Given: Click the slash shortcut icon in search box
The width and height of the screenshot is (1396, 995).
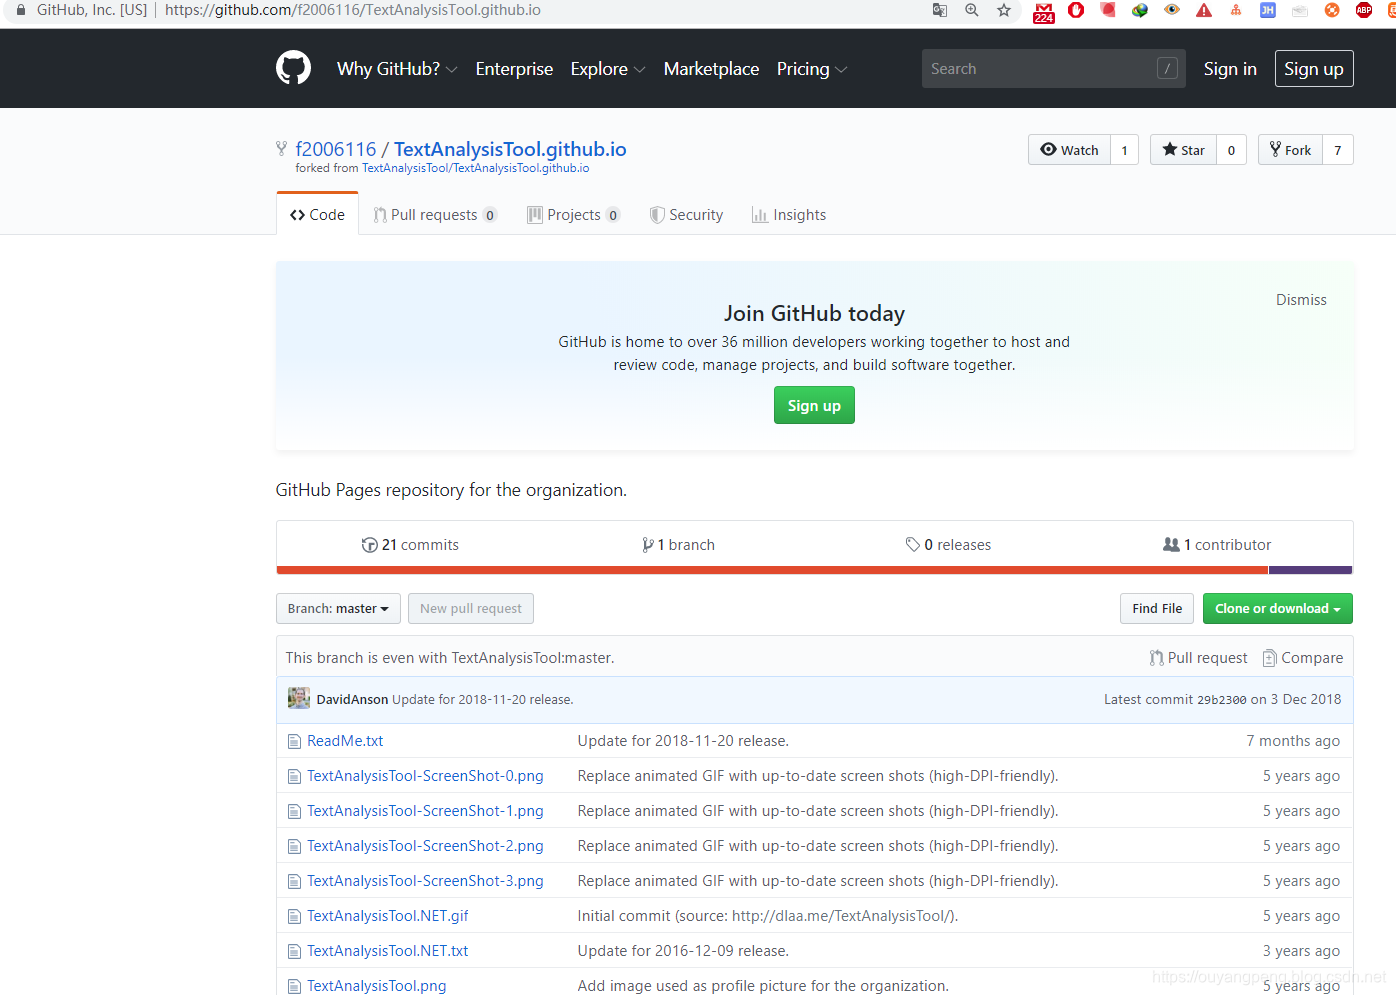Looking at the screenshot, I should [1167, 68].
